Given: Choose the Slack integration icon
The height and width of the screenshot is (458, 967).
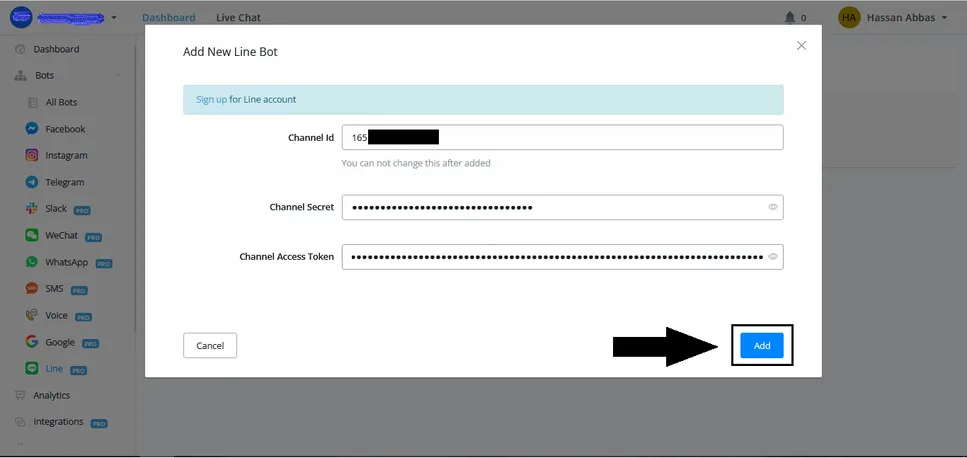Looking at the screenshot, I should coord(32,208).
